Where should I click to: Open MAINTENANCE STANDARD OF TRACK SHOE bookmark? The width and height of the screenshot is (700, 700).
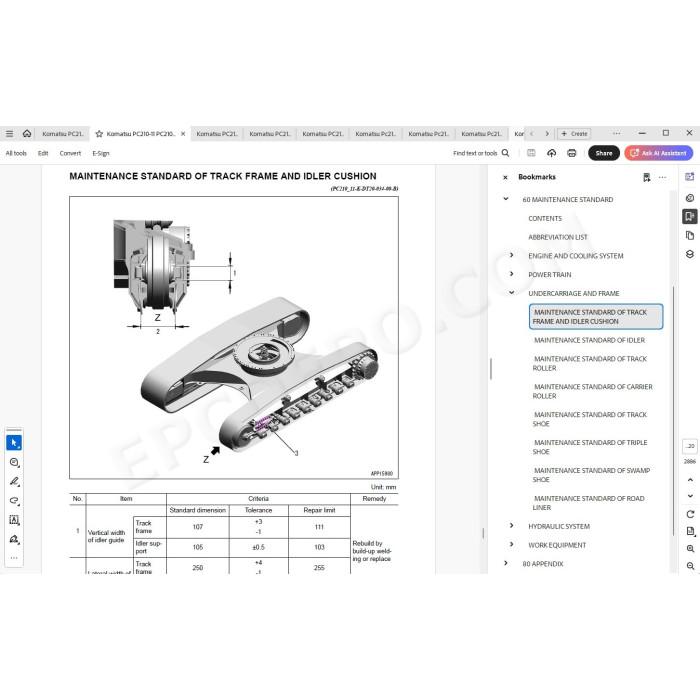click(x=590, y=419)
